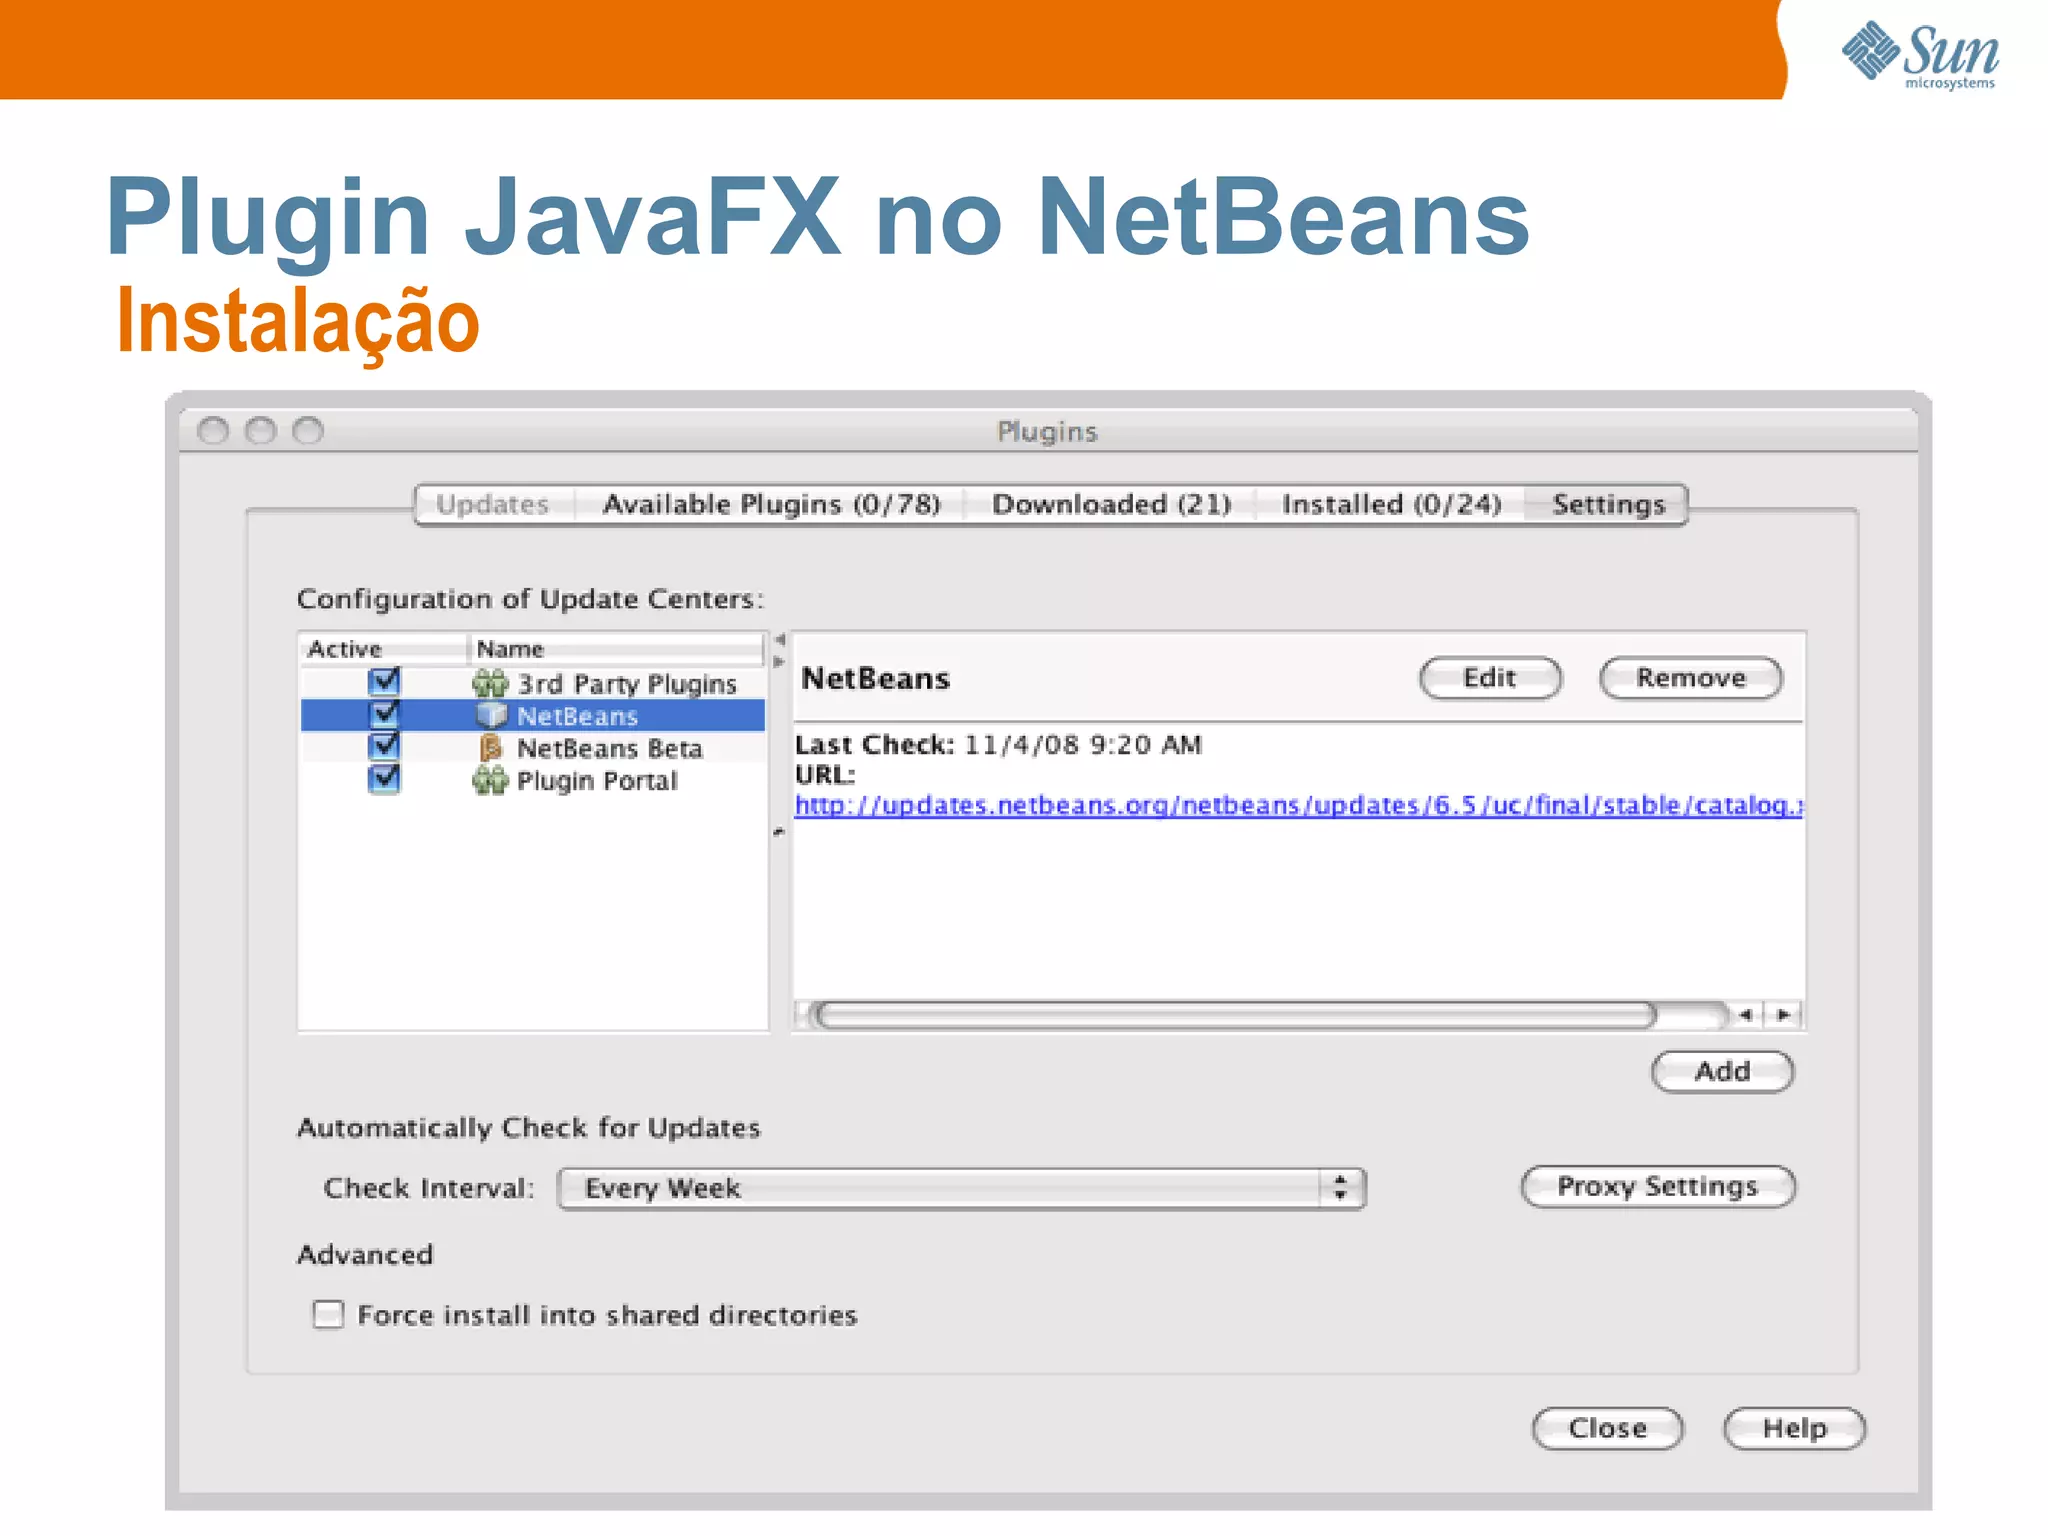Screen dimensions: 2048x1536
Task: Click the NetBeans Beta icon
Action: (491, 748)
